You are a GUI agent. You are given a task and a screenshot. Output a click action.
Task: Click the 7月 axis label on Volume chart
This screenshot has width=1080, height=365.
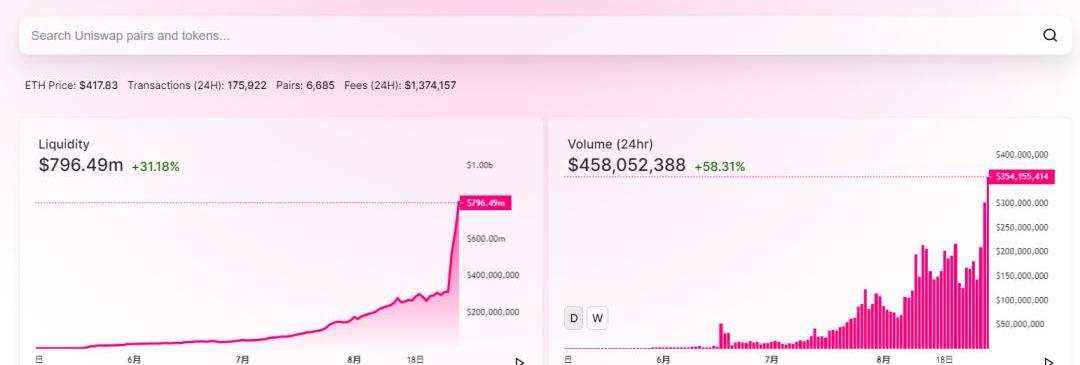tap(771, 359)
